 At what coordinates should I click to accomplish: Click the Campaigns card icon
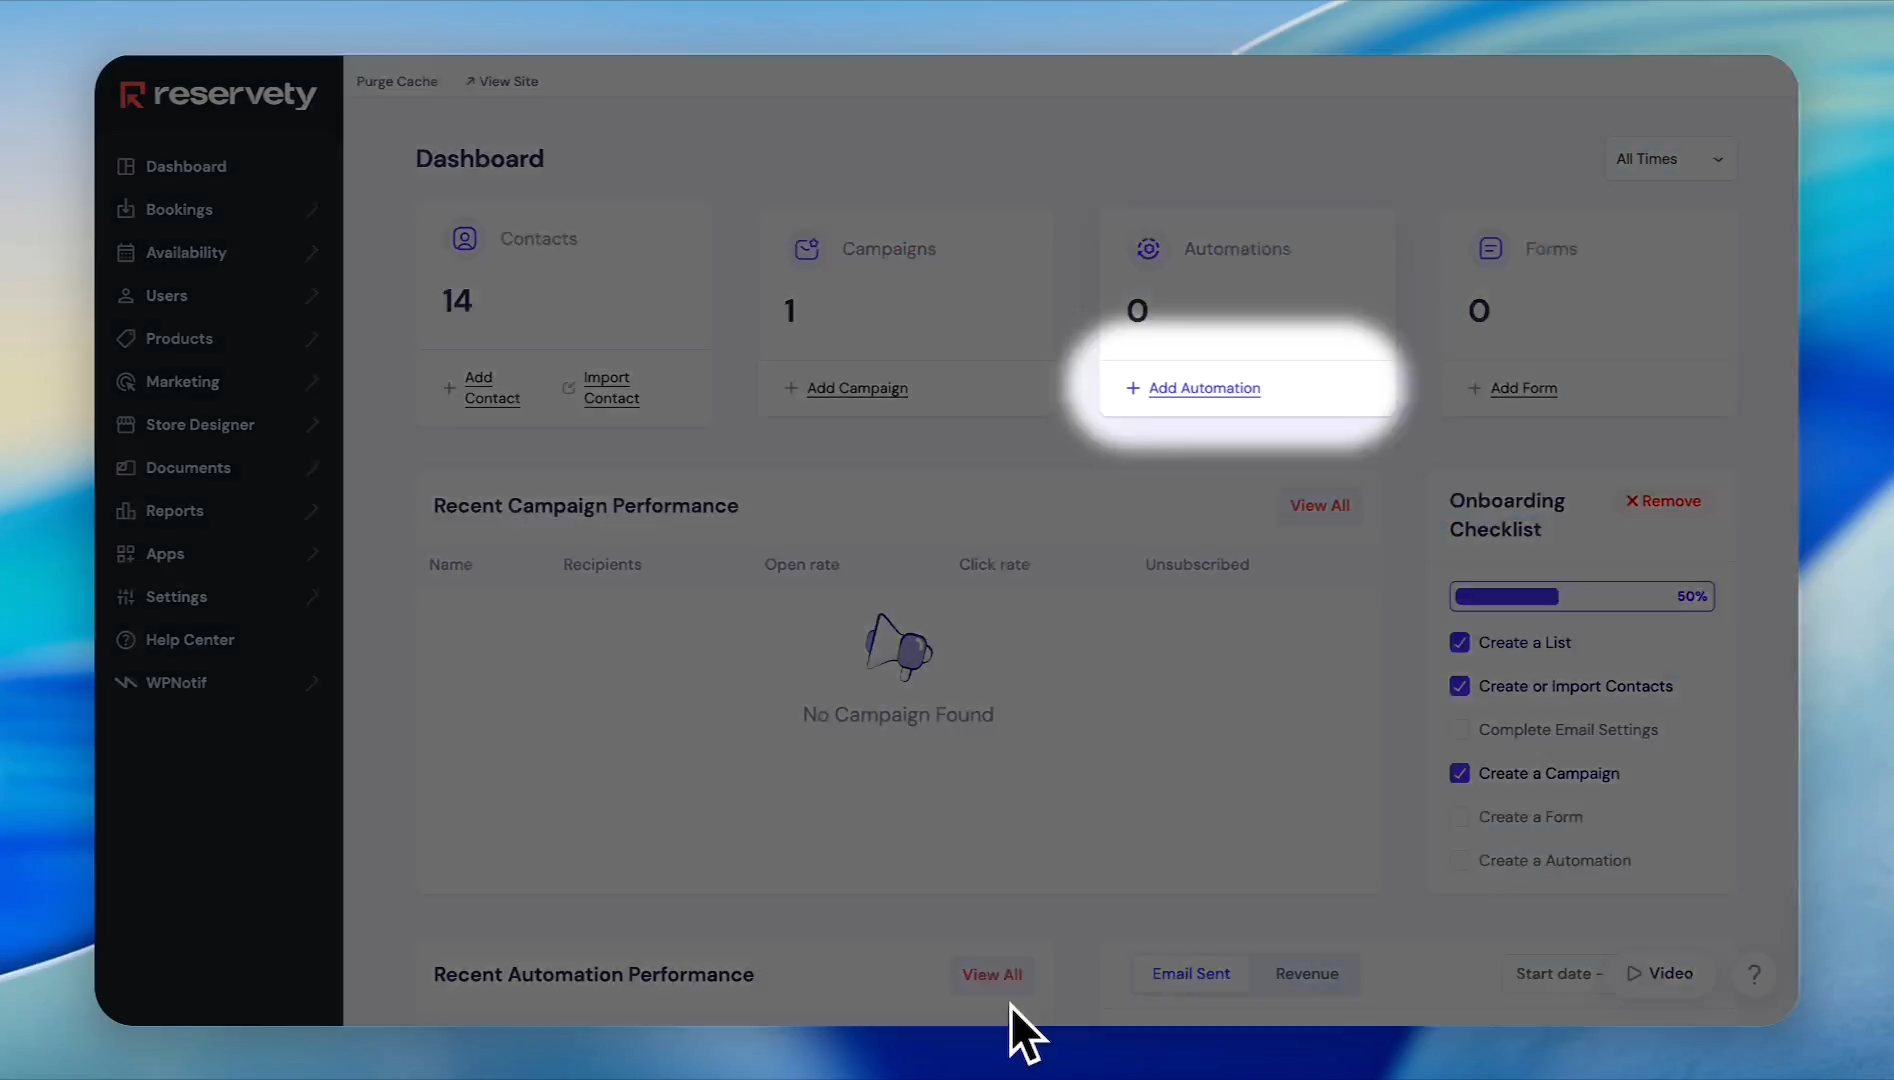coord(806,248)
